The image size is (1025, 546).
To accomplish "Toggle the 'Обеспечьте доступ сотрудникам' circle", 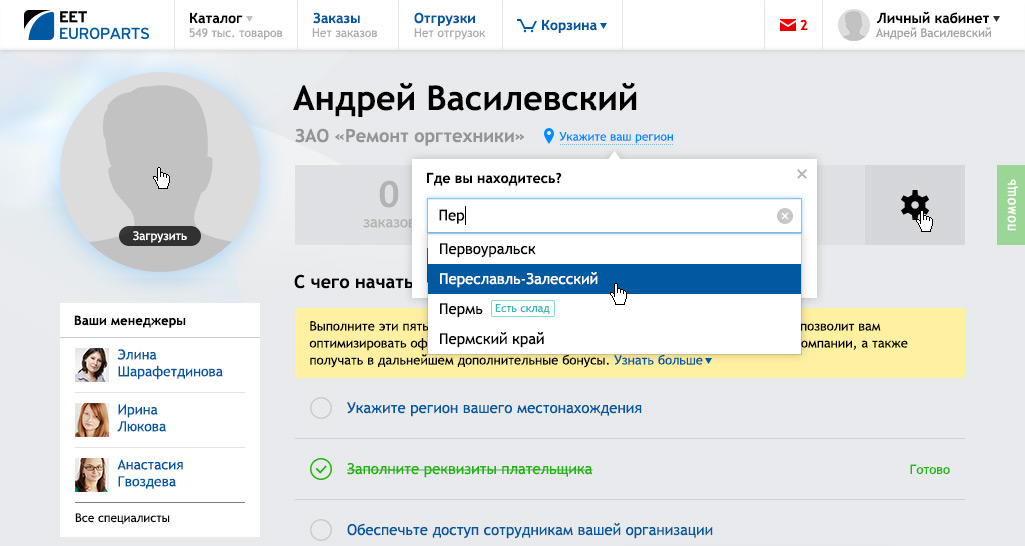I will point(321,530).
